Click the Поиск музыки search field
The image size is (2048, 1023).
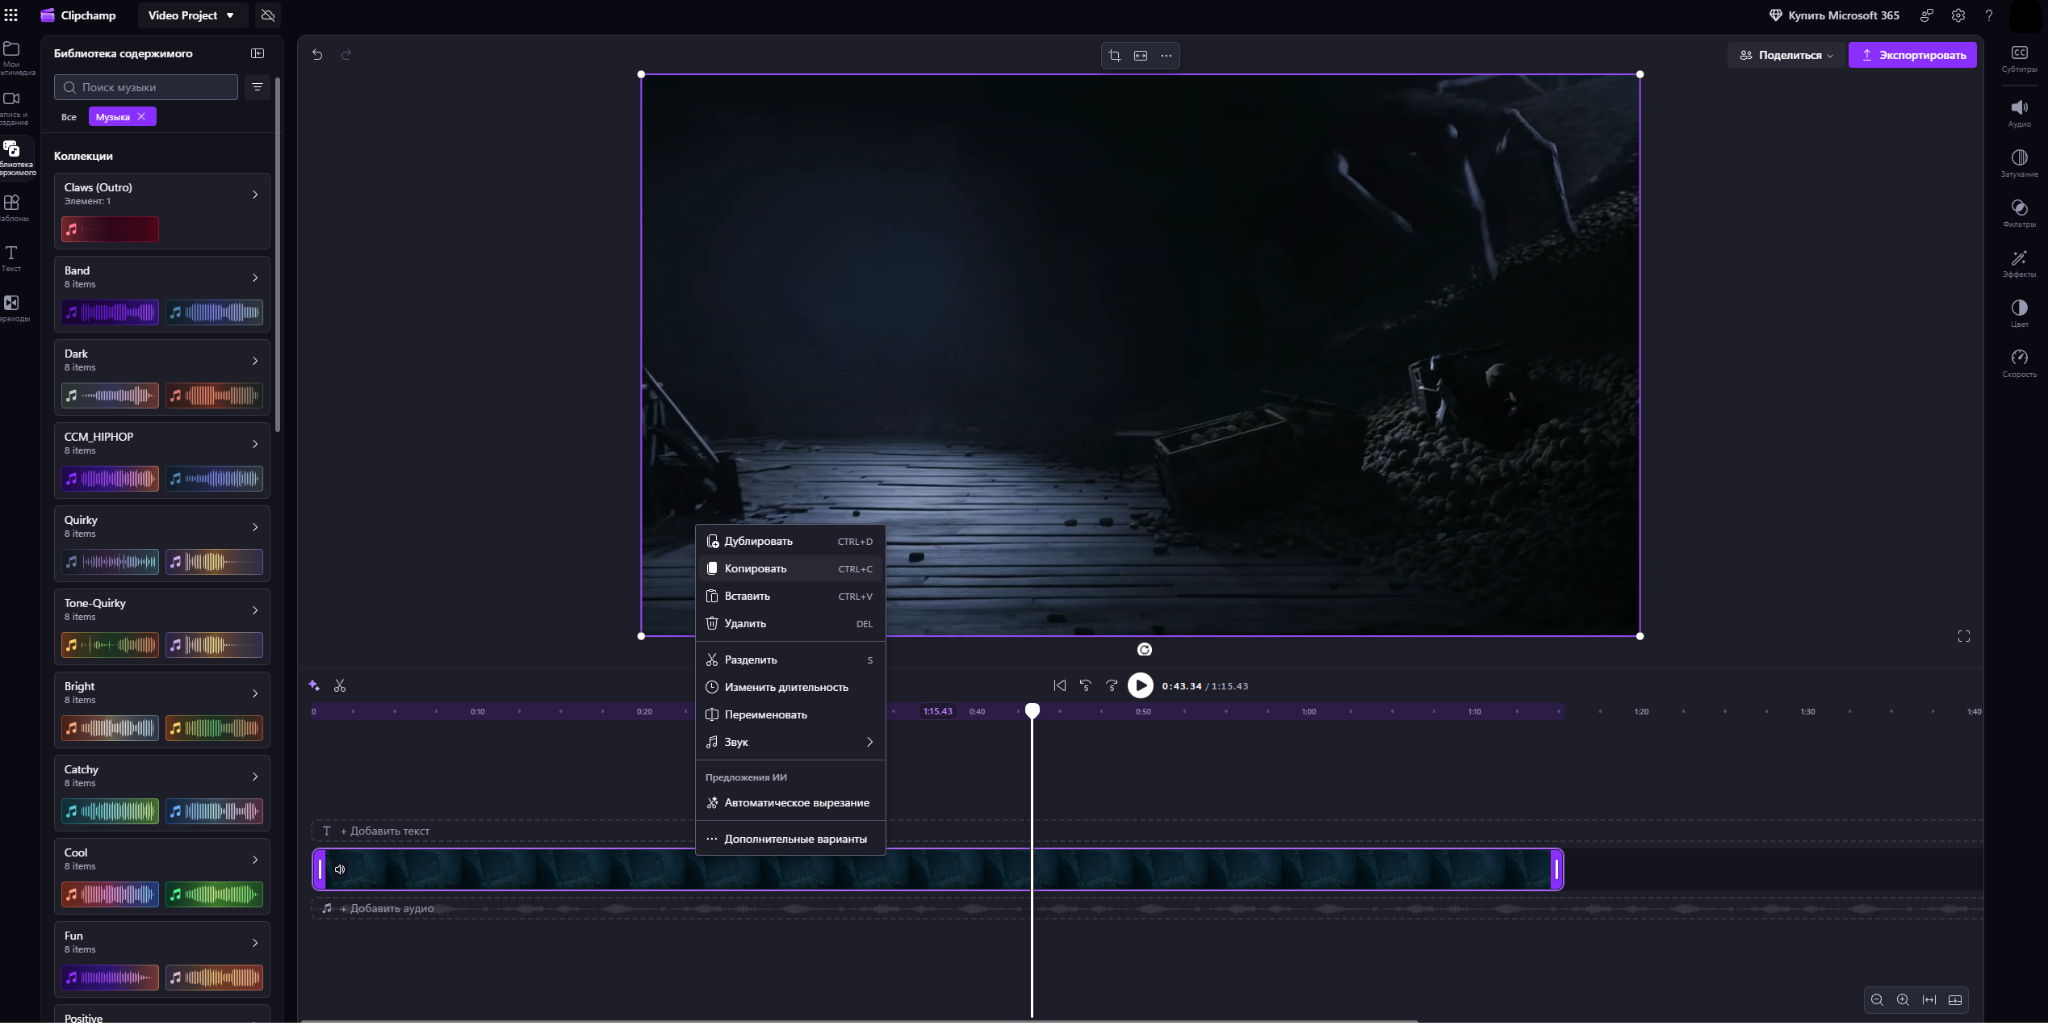146,87
